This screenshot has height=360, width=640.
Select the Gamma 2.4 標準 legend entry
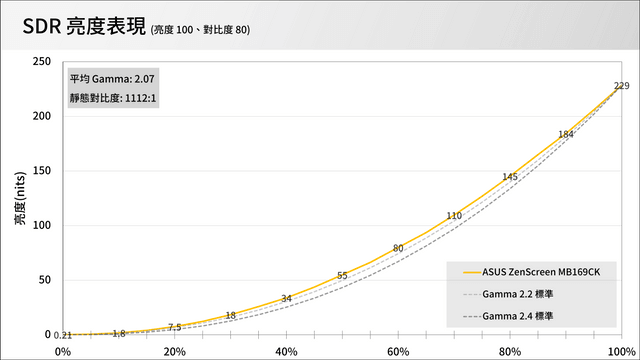(x=508, y=316)
